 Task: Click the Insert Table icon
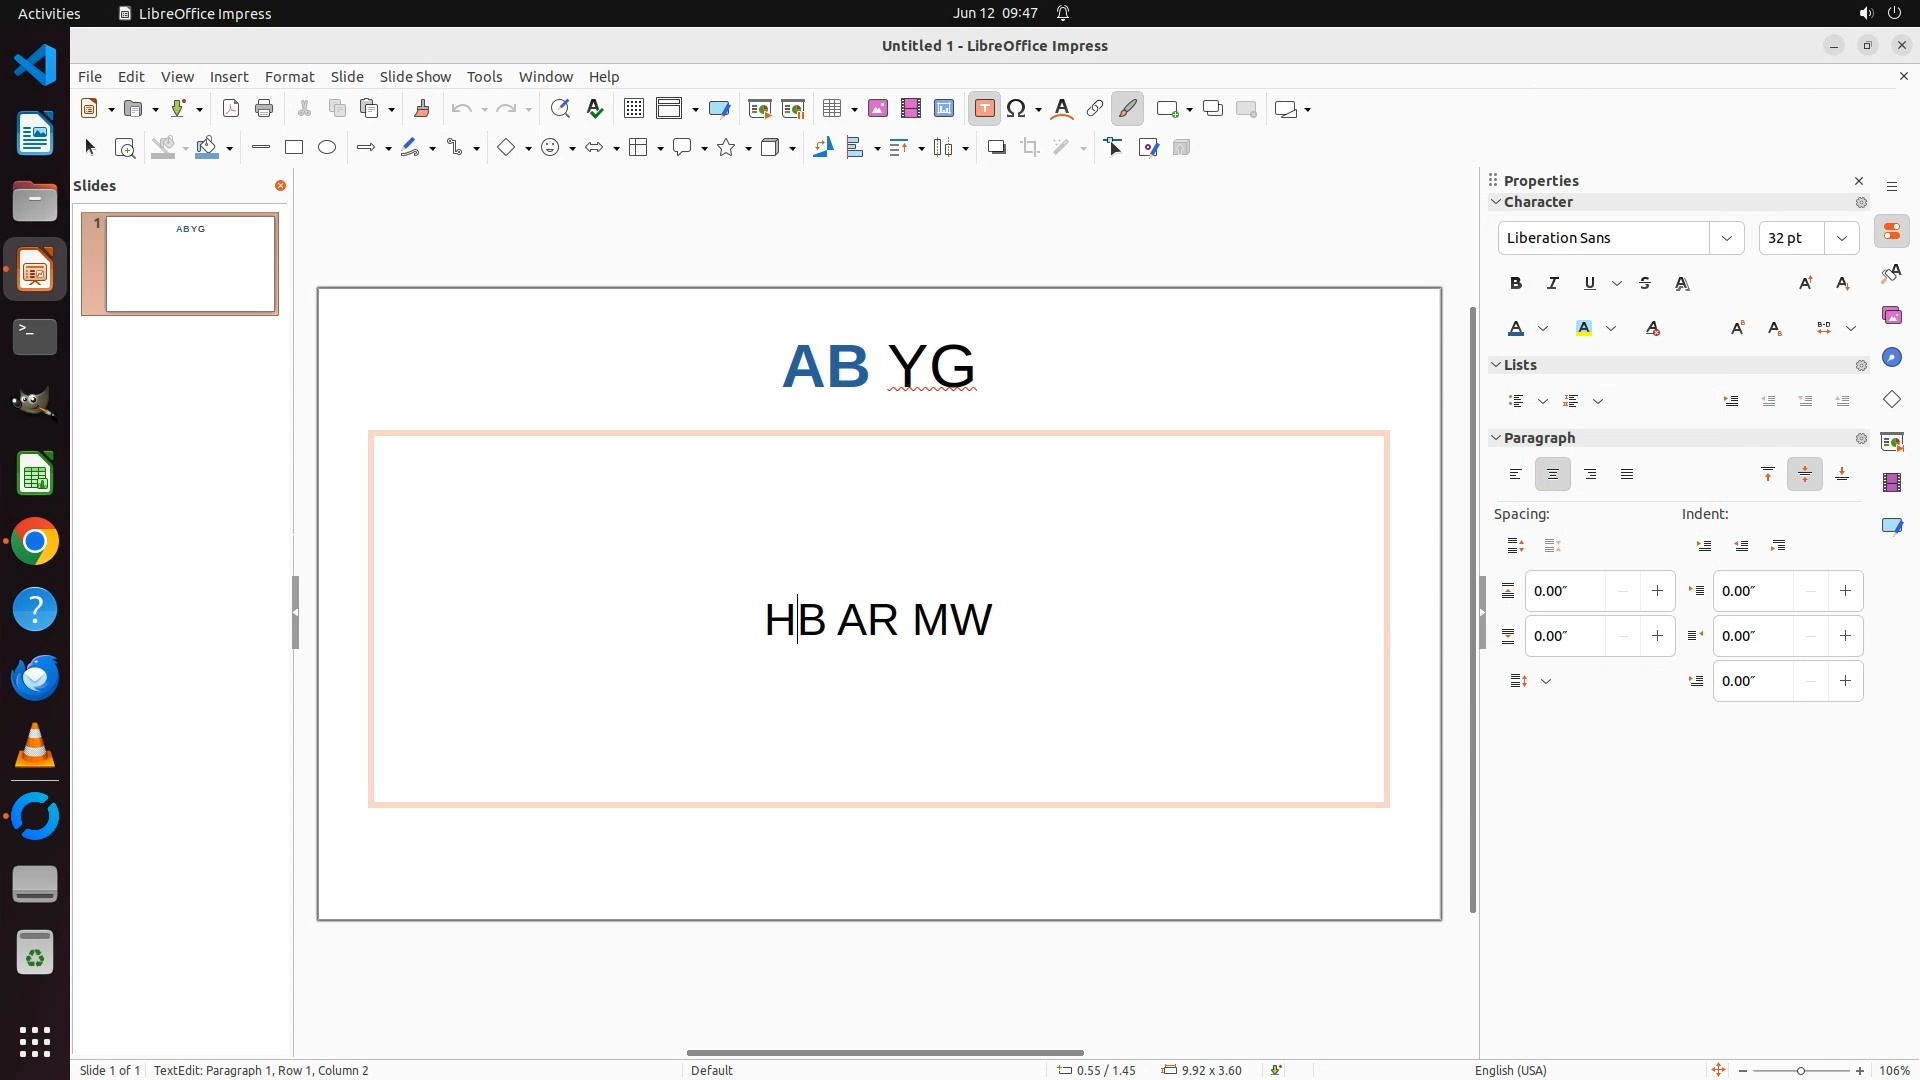[832, 109]
